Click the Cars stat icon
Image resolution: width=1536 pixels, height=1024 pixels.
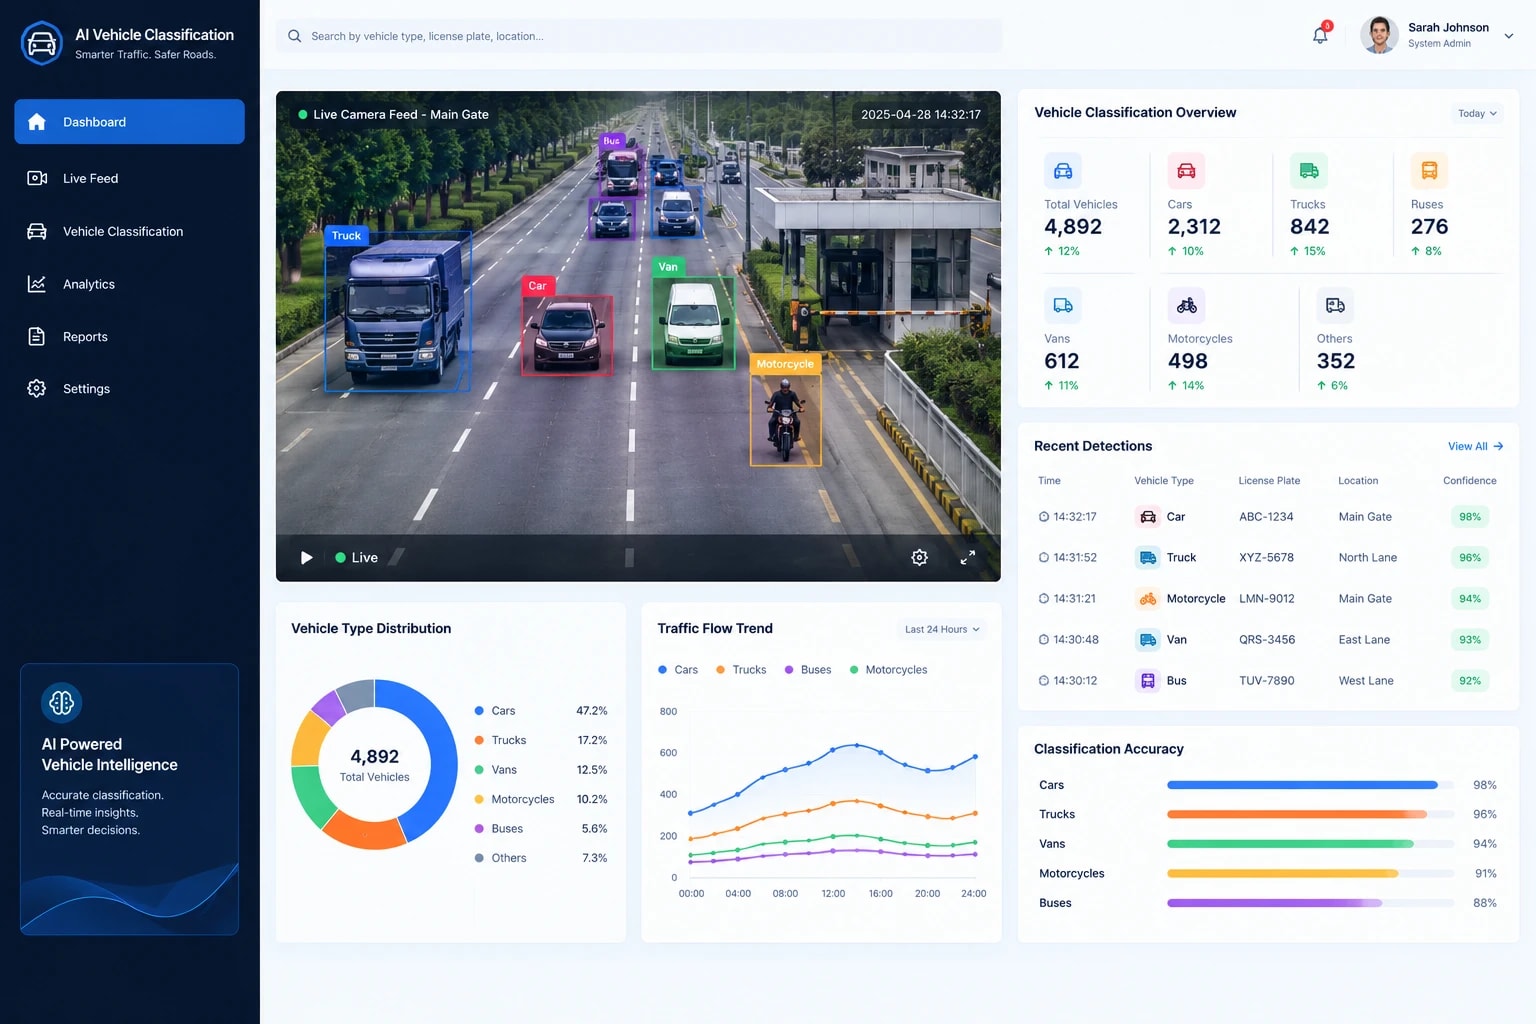(1186, 171)
